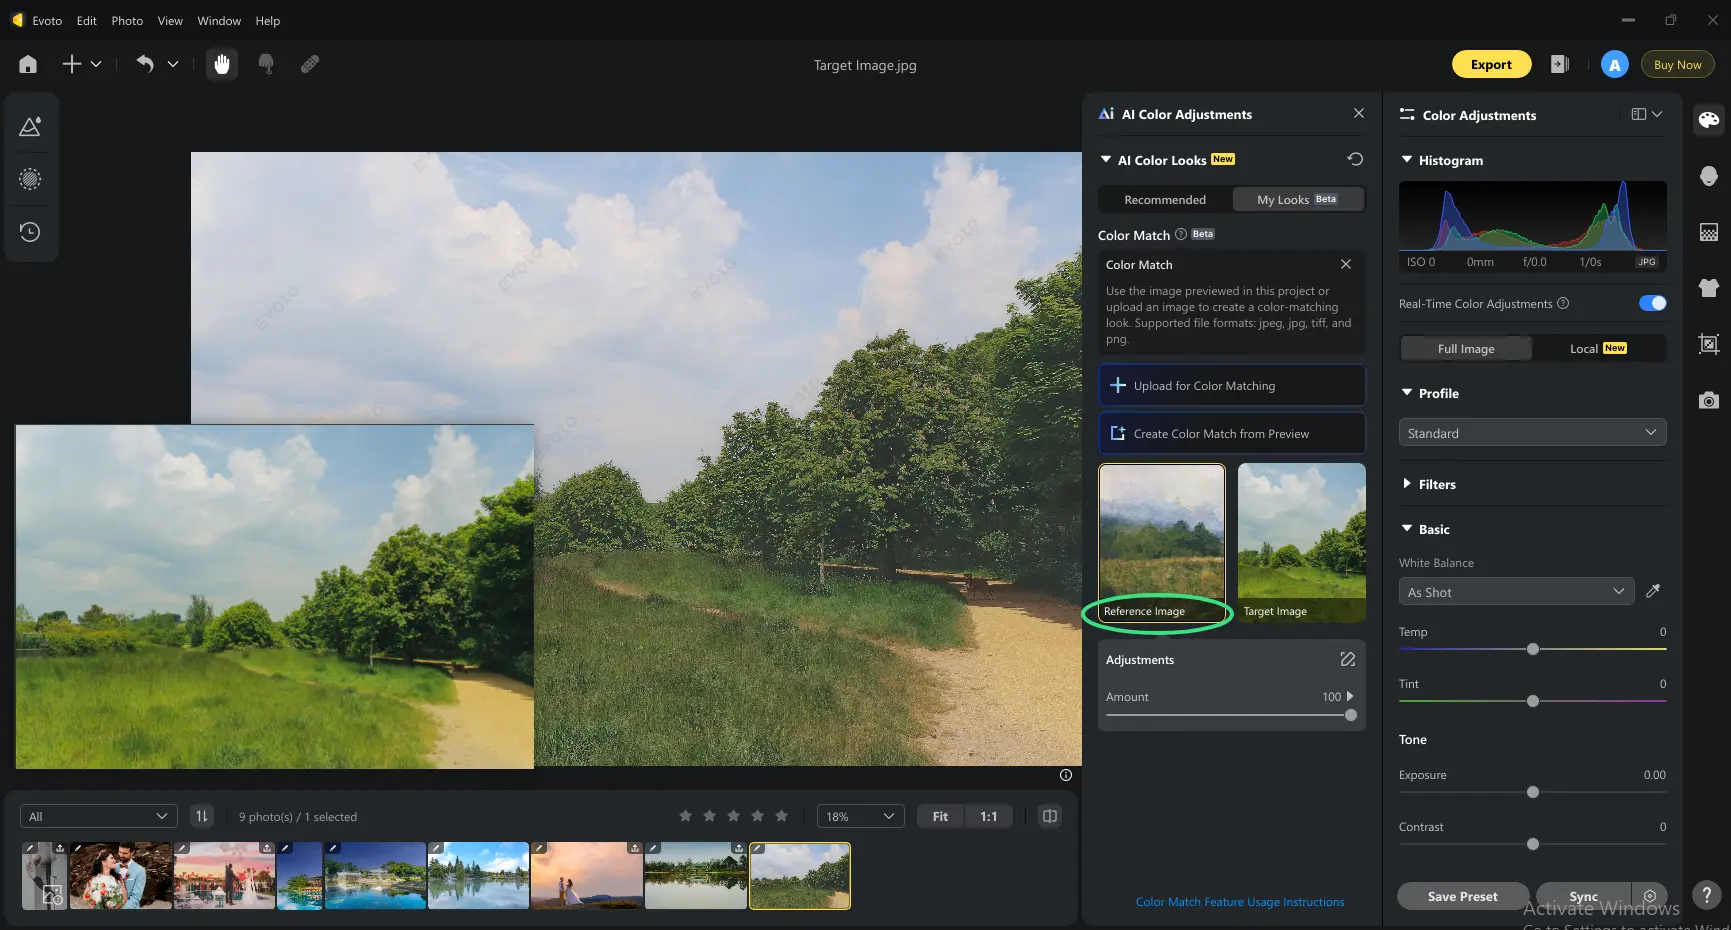
Task: Pick white balance with eyedropper
Action: (1653, 591)
